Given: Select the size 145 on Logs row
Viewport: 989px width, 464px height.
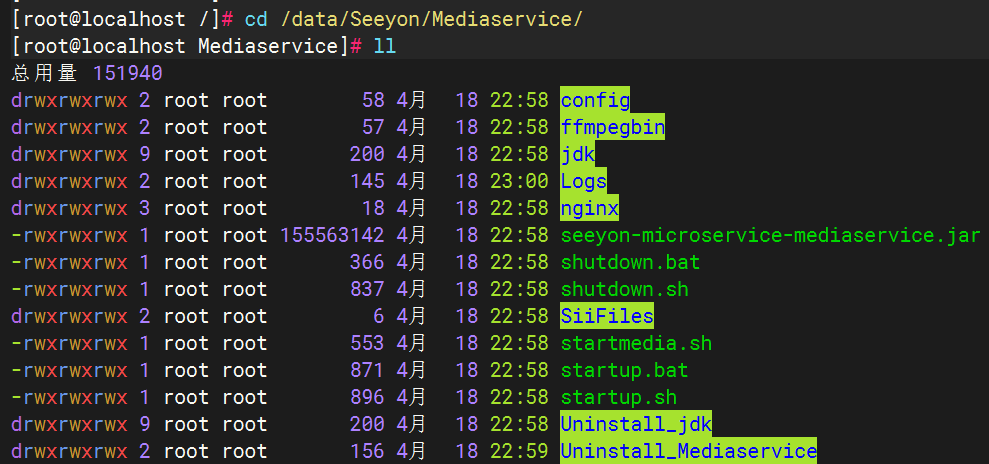Looking at the screenshot, I should [x=367, y=182].
